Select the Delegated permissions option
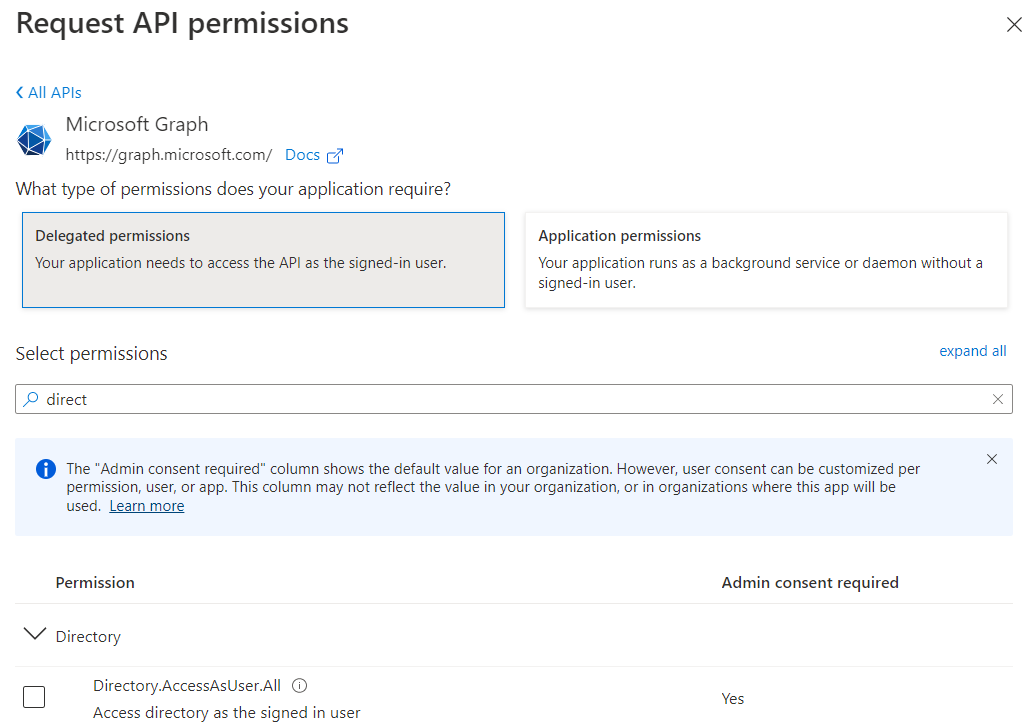Screen dimensions: 1029x726 pyautogui.click(x=263, y=258)
